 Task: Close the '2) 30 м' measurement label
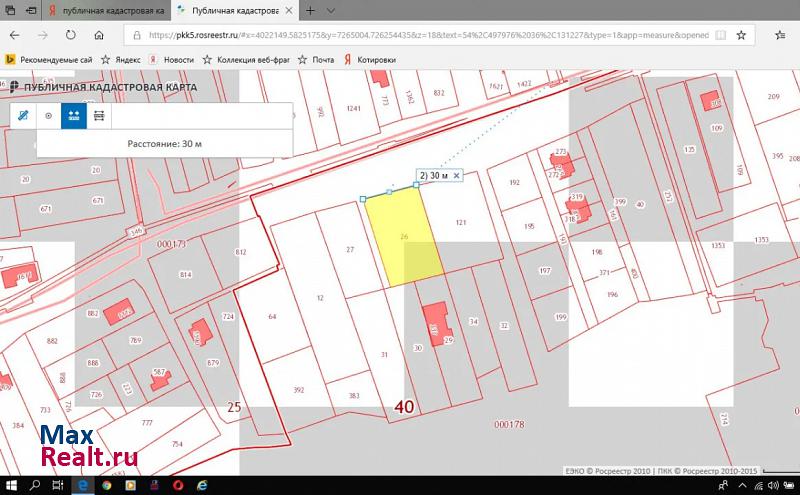click(457, 175)
